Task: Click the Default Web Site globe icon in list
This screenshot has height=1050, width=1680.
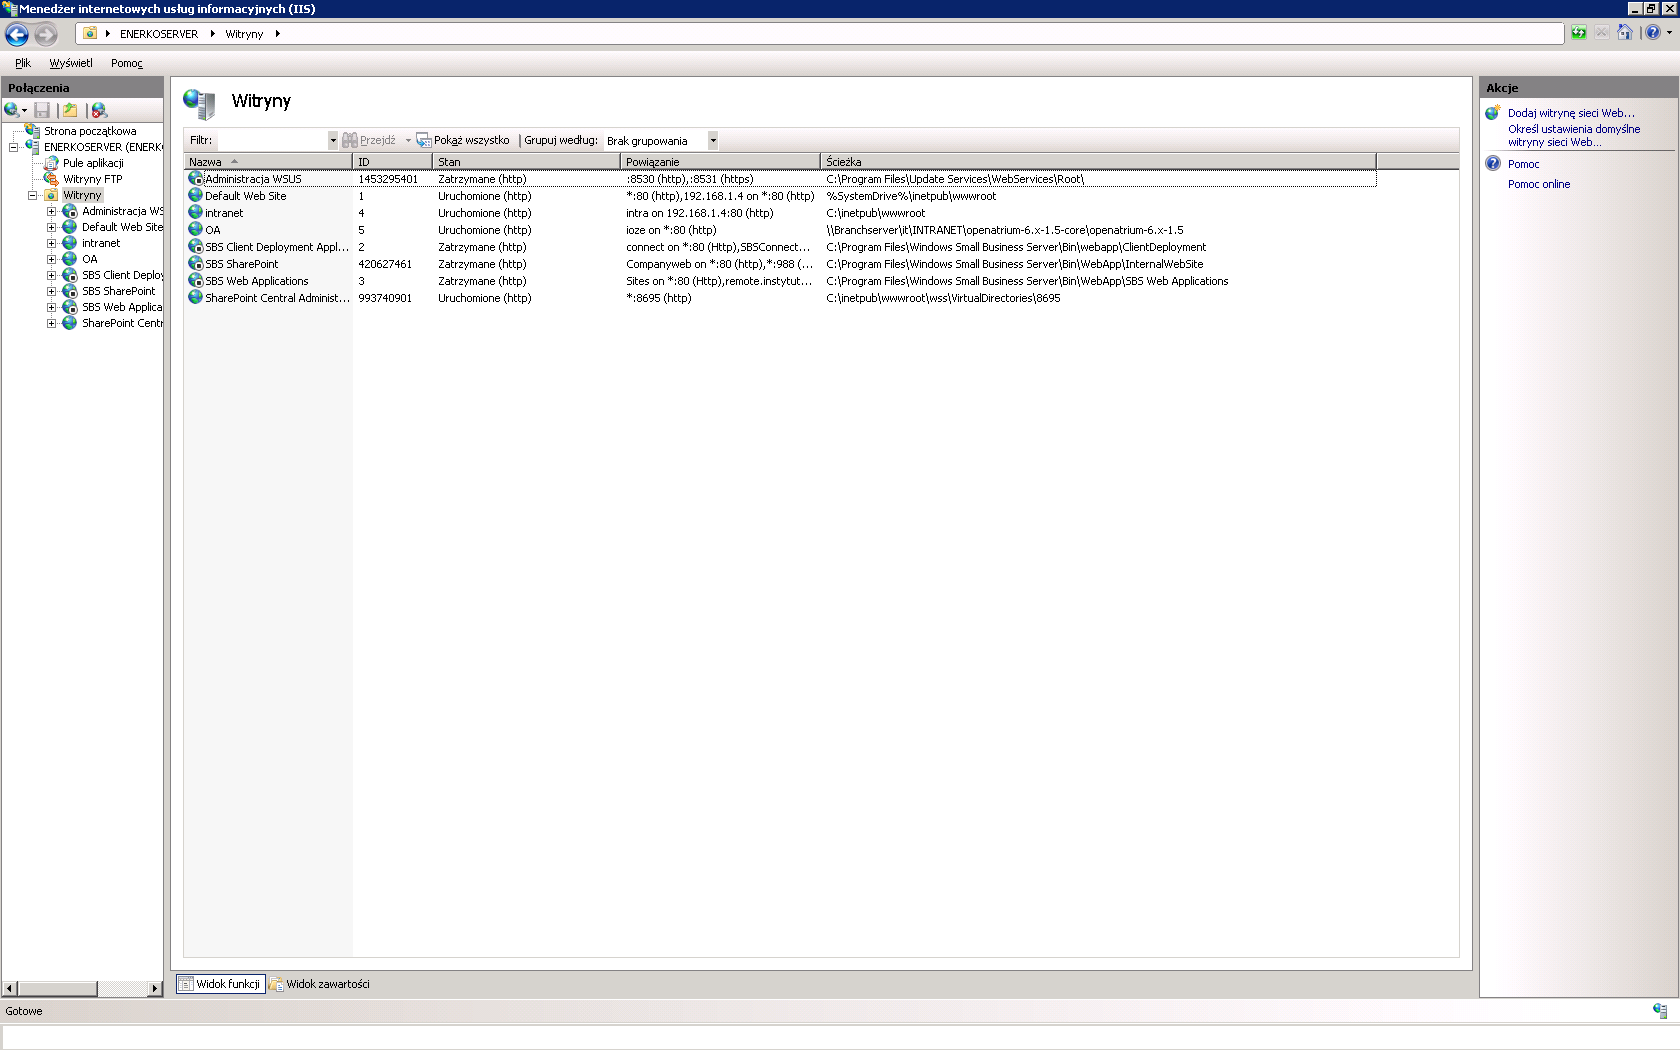Action: pos(196,196)
